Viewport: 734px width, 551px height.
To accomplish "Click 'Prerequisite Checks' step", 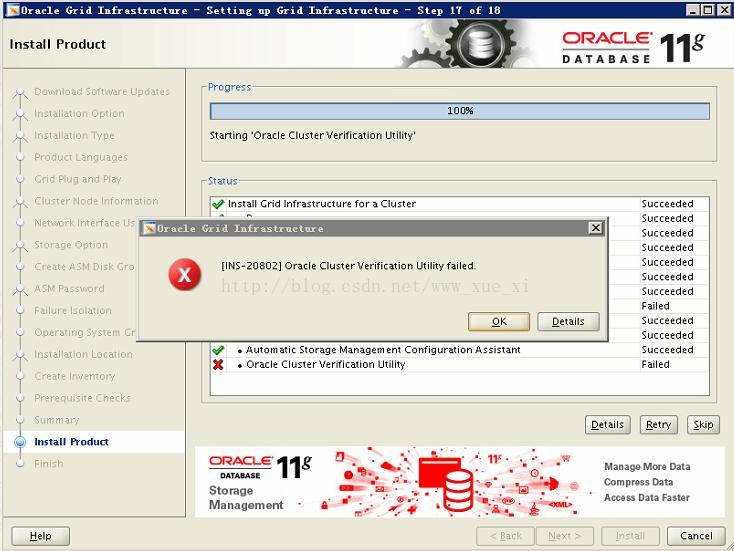I will pyautogui.click(x=82, y=398).
